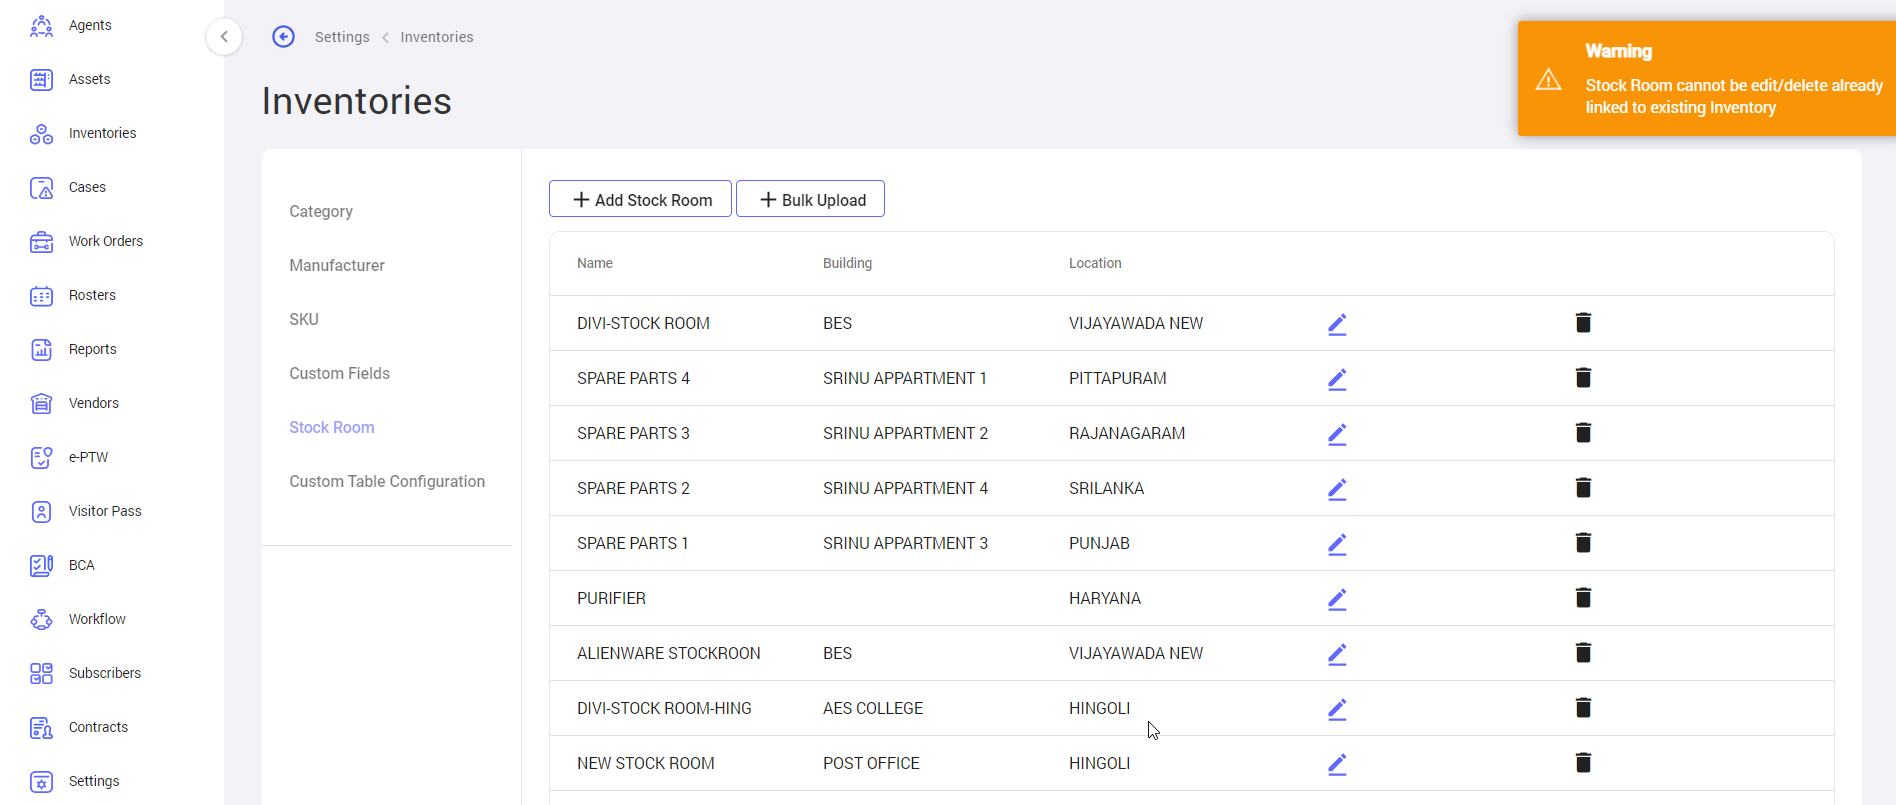Image resolution: width=1896 pixels, height=805 pixels.
Task: Edit the SPARE PARTS 4 stock room
Action: click(1337, 379)
